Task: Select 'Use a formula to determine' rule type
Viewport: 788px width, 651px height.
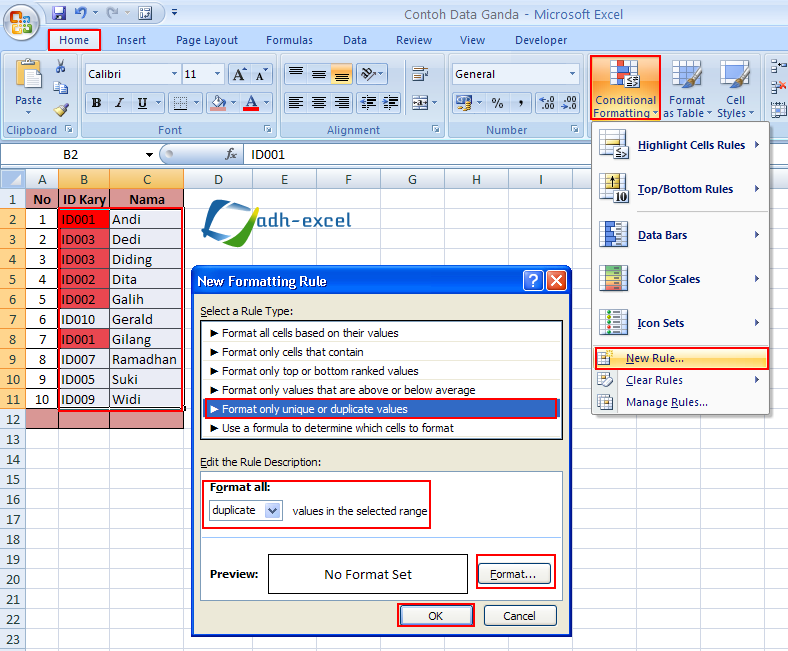Action: click(381, 428)
